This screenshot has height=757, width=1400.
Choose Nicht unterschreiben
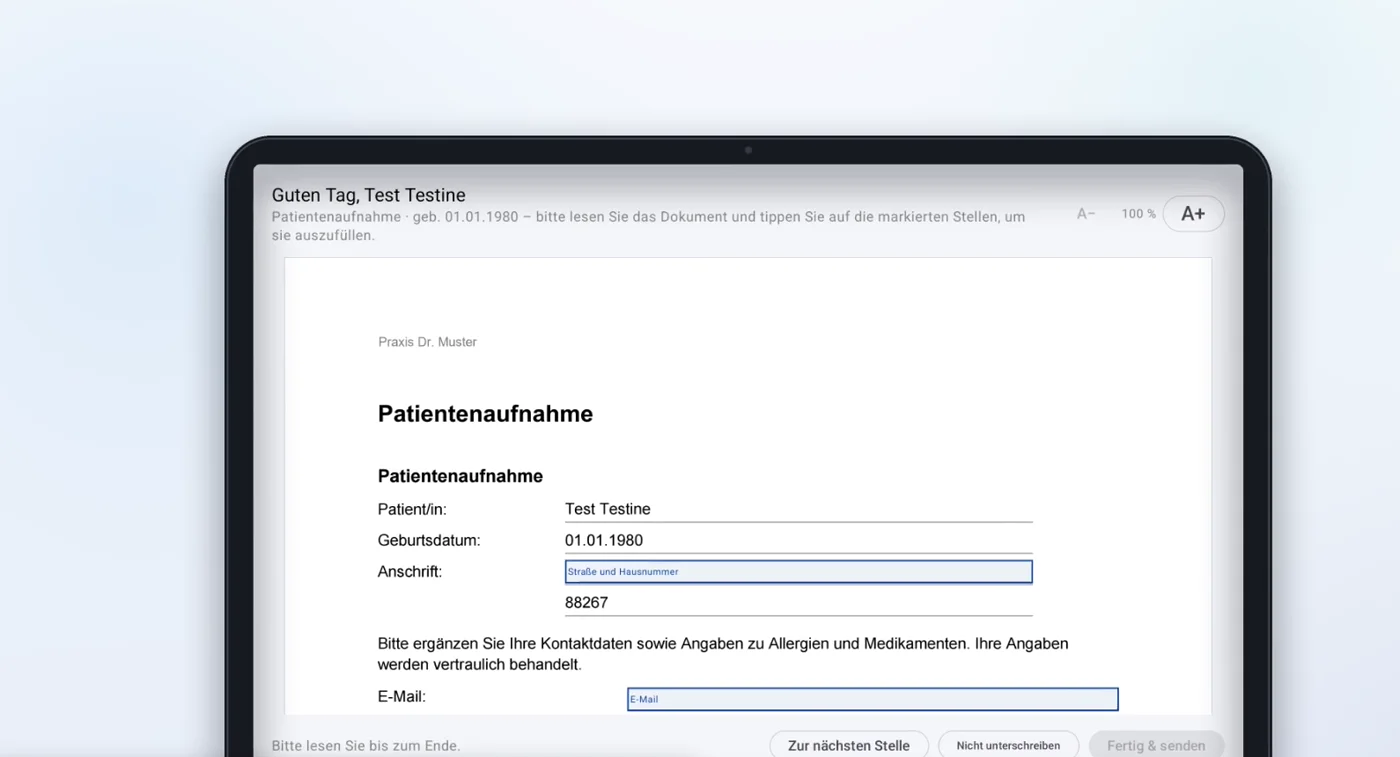[1008, 745]
